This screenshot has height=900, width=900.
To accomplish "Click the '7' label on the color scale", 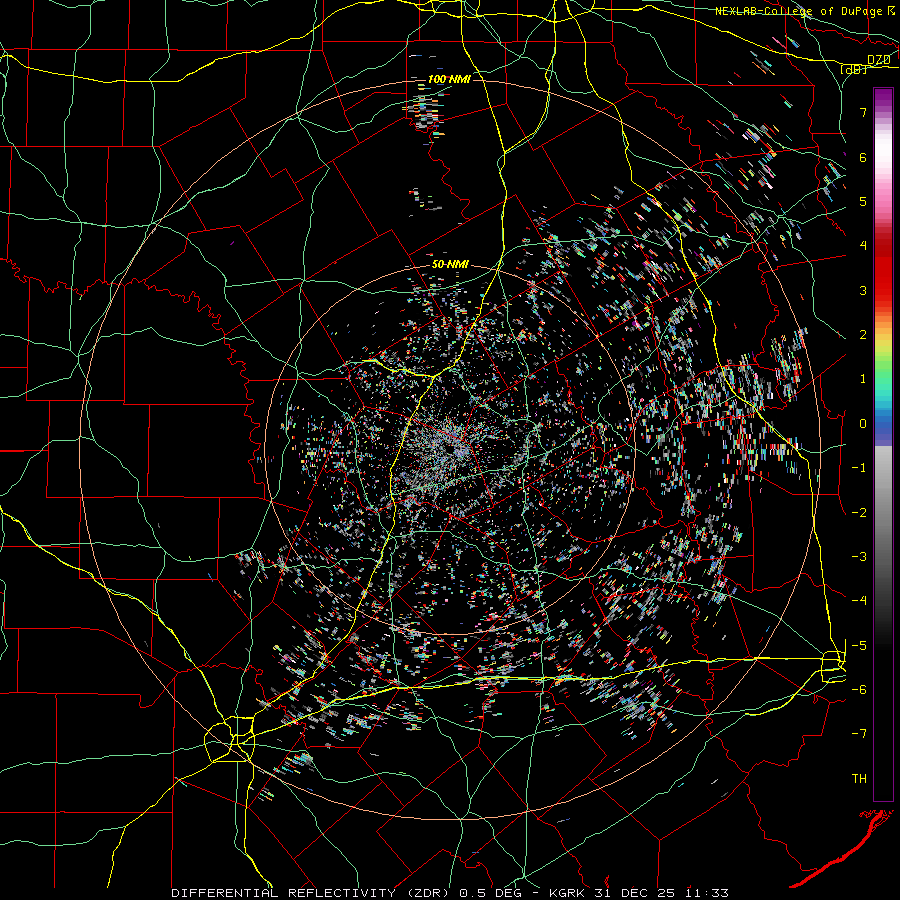I will coord(863,112).
